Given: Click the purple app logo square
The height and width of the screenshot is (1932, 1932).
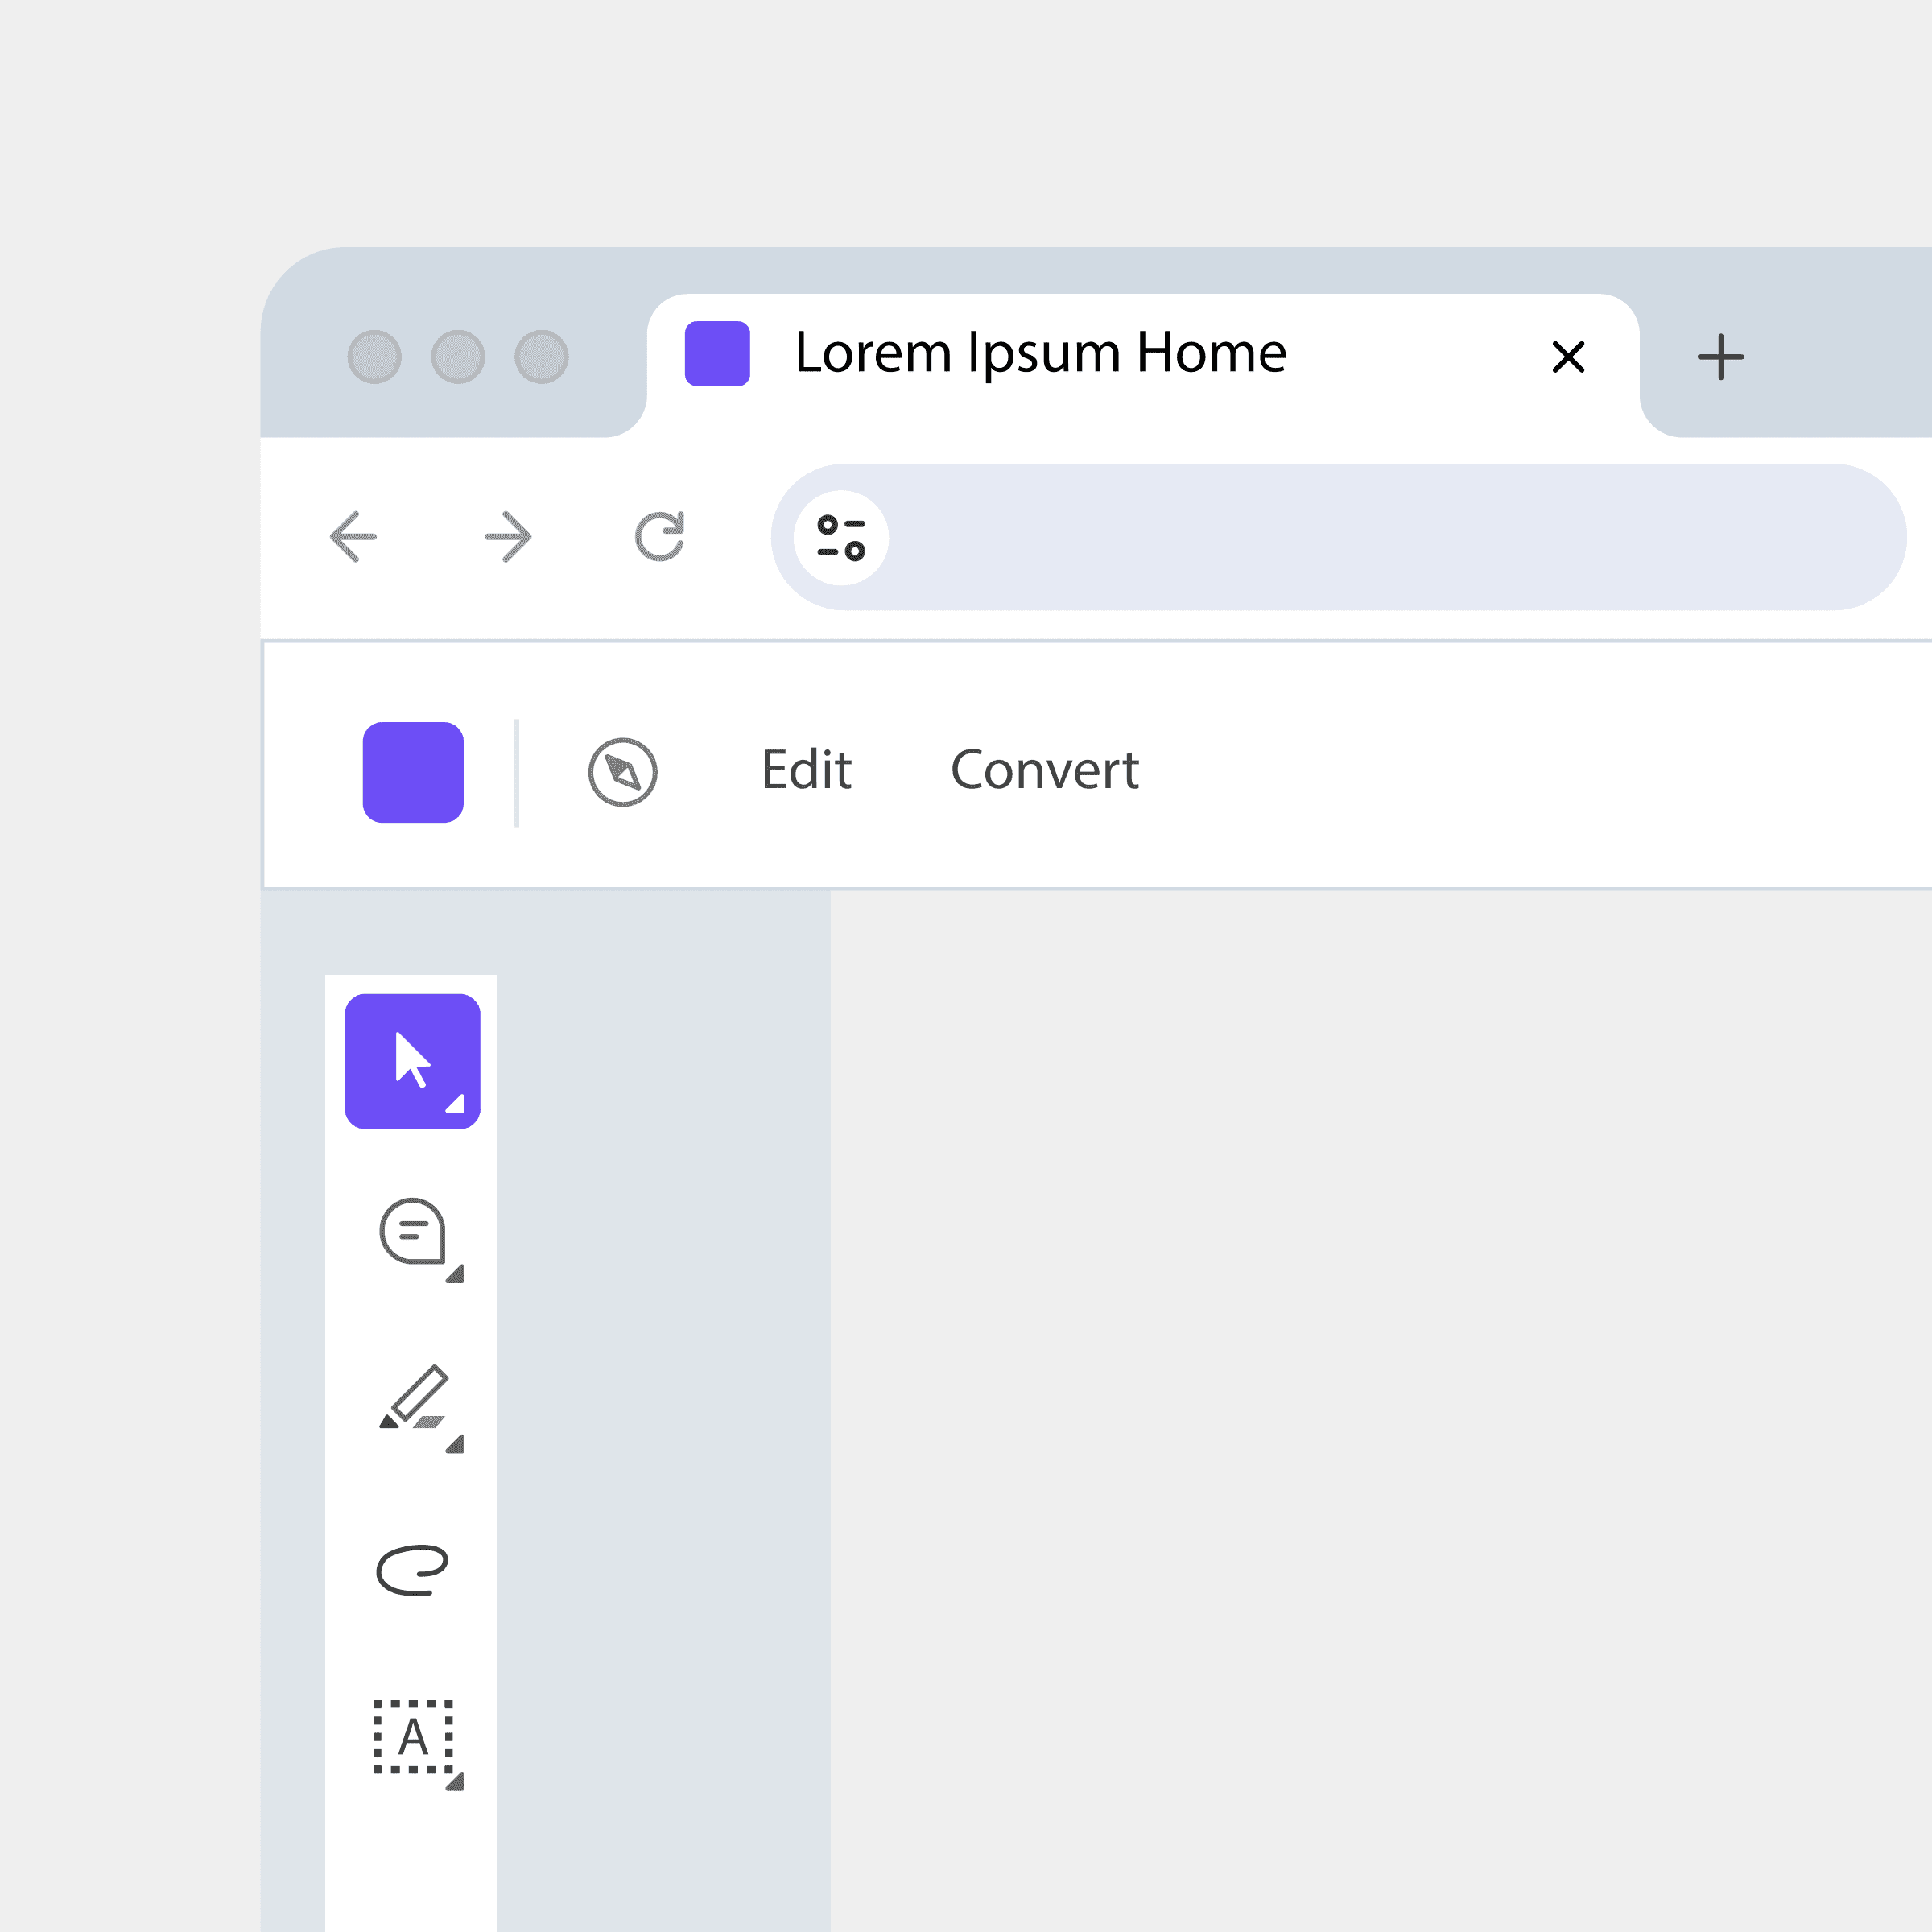Looking at the screenshot, I should click(412, 772).
